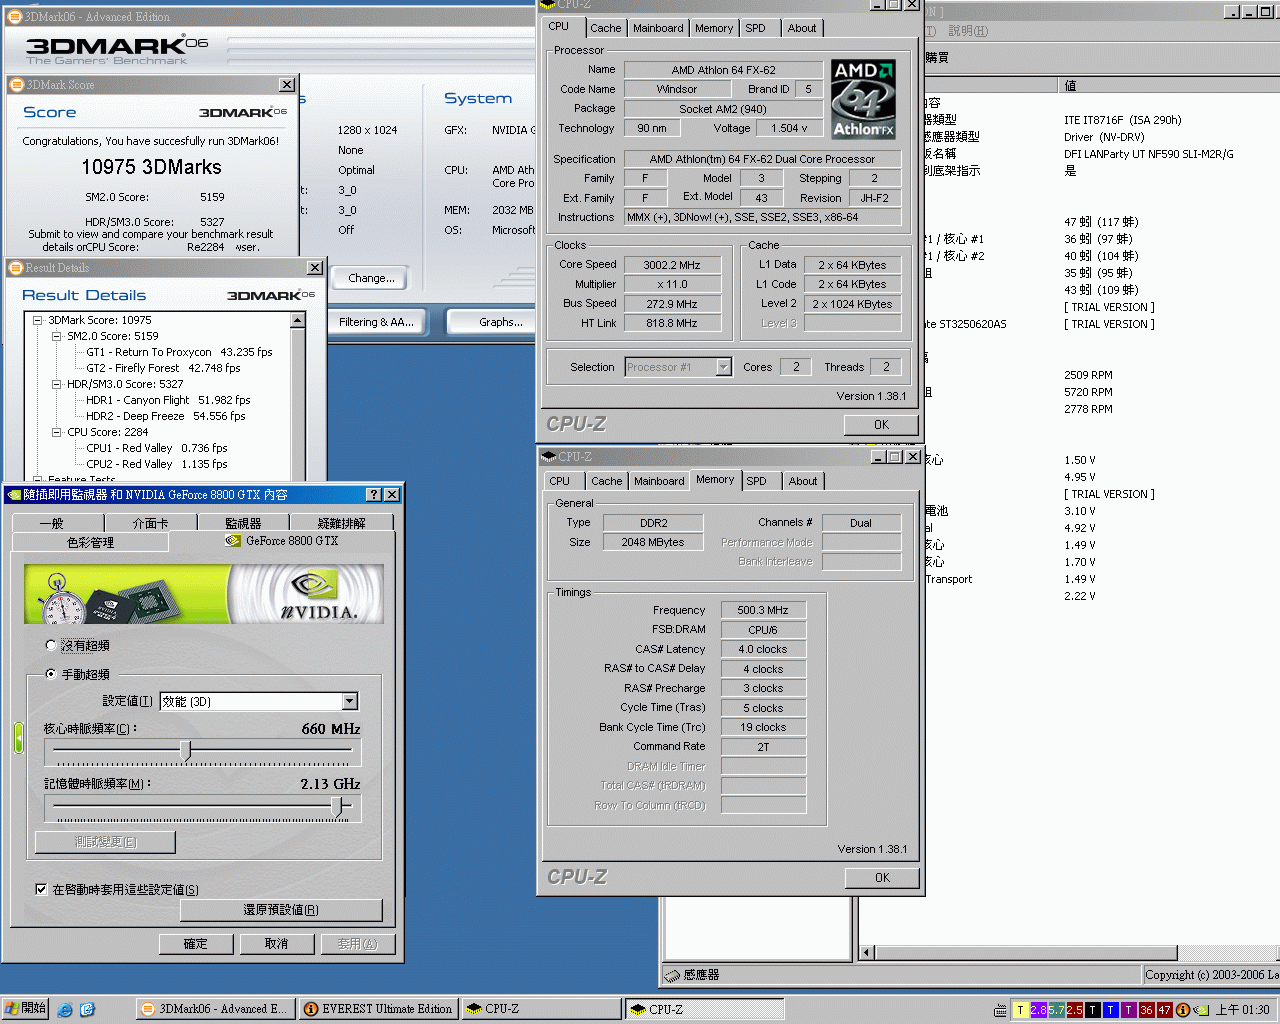Switch to the 疑難排解 tab
1280x1024 pixels.
(341, 523)
